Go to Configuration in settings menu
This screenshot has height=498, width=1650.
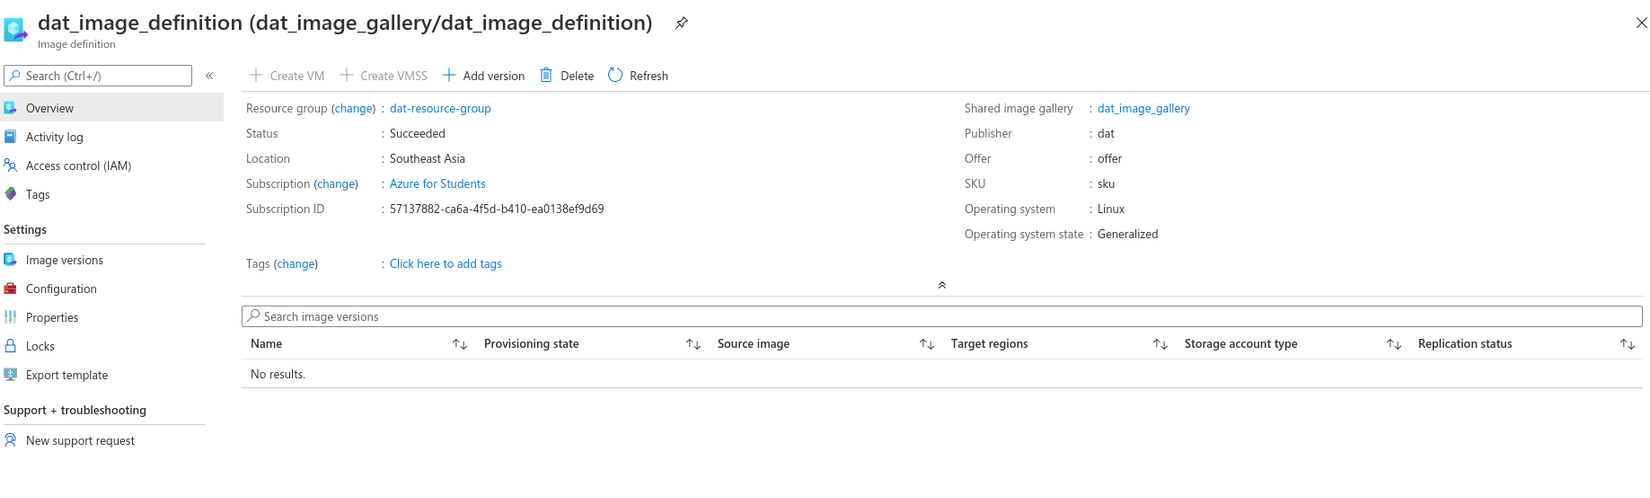(x=61, y=289)
